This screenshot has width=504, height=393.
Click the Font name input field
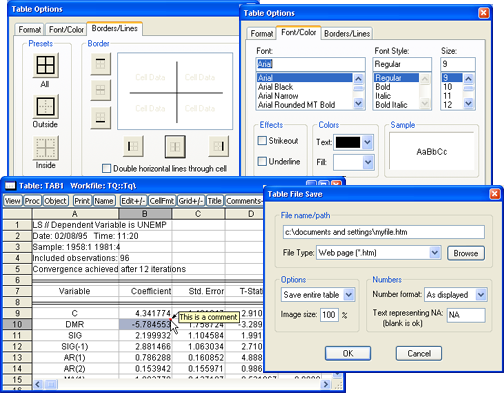[310, 64]
